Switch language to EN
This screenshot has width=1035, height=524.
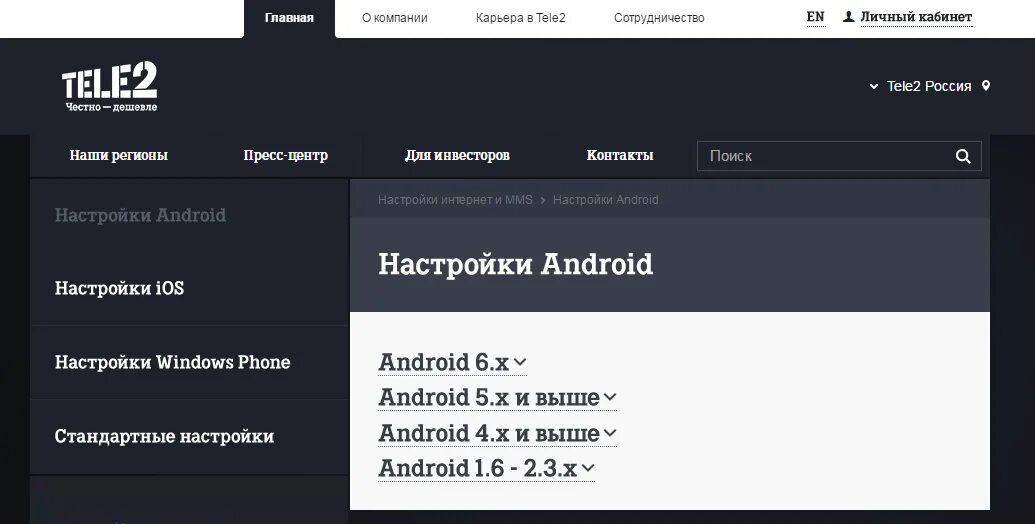[x=816, y=17]
